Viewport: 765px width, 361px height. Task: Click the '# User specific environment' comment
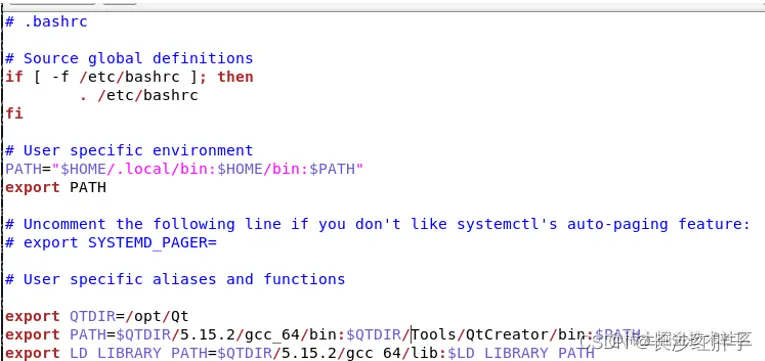click(129, 150)
